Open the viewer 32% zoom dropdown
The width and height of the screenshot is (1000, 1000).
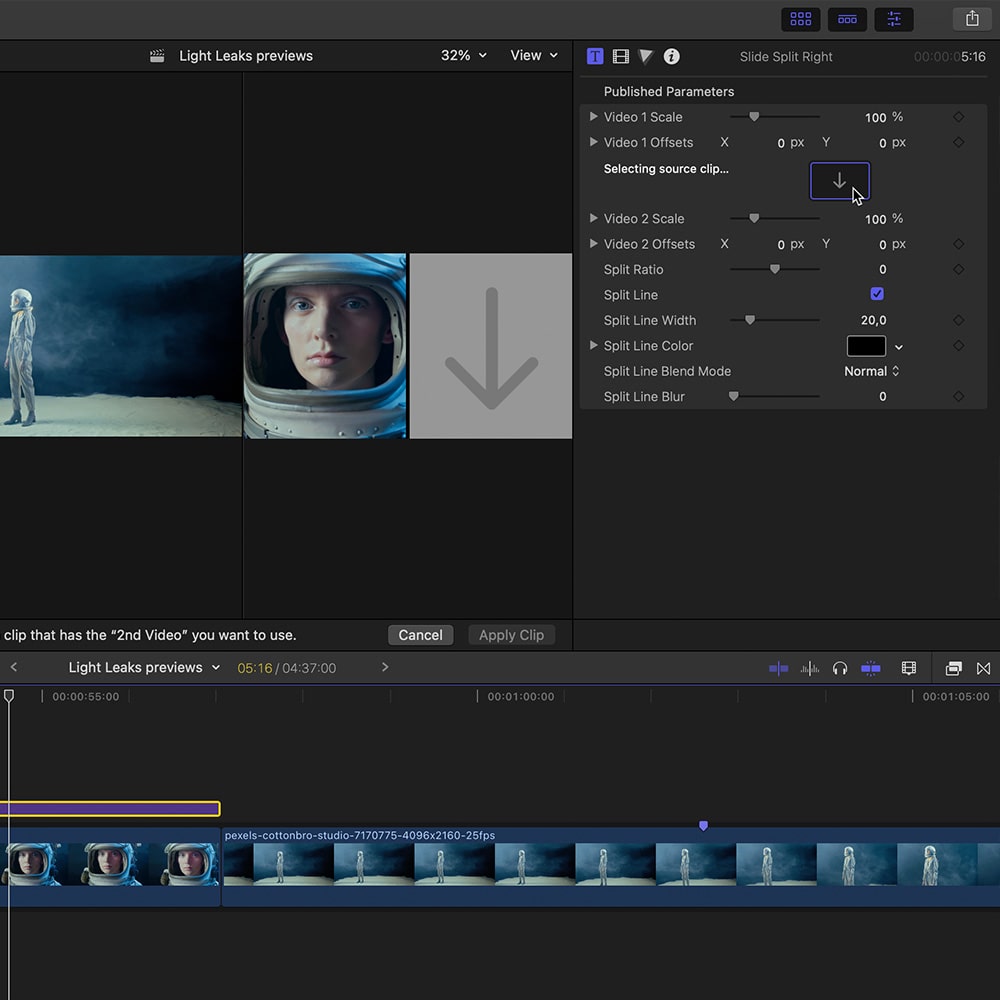click(x=464, y=56)
